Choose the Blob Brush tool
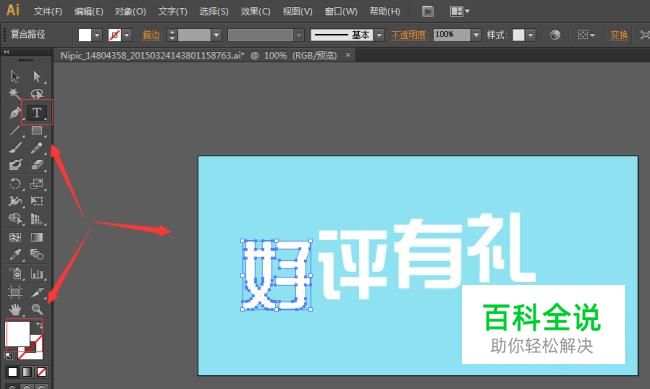The width and height of the screenshot is (650, 389). (15, 165)
